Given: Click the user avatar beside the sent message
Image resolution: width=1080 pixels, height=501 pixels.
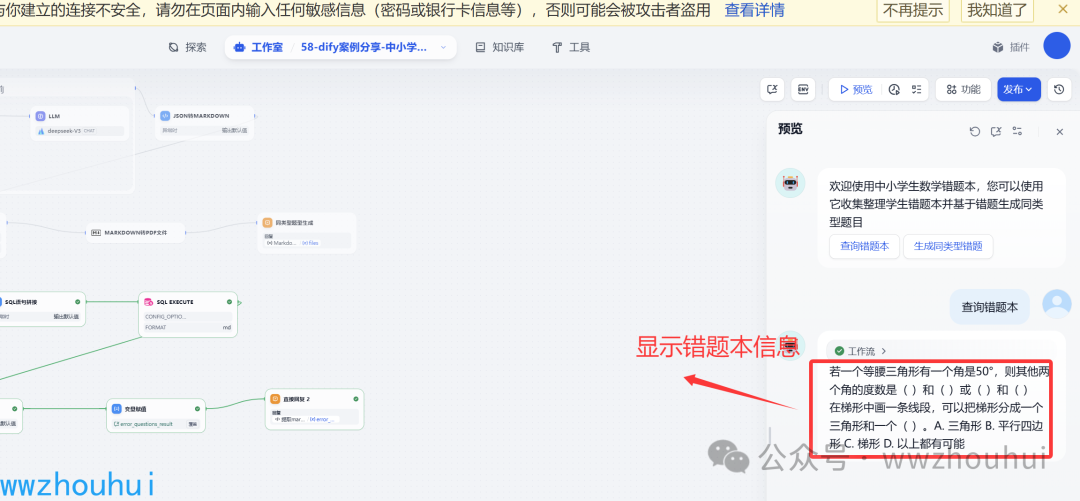Looking at the screenshot, I should tap(1057, 304).
